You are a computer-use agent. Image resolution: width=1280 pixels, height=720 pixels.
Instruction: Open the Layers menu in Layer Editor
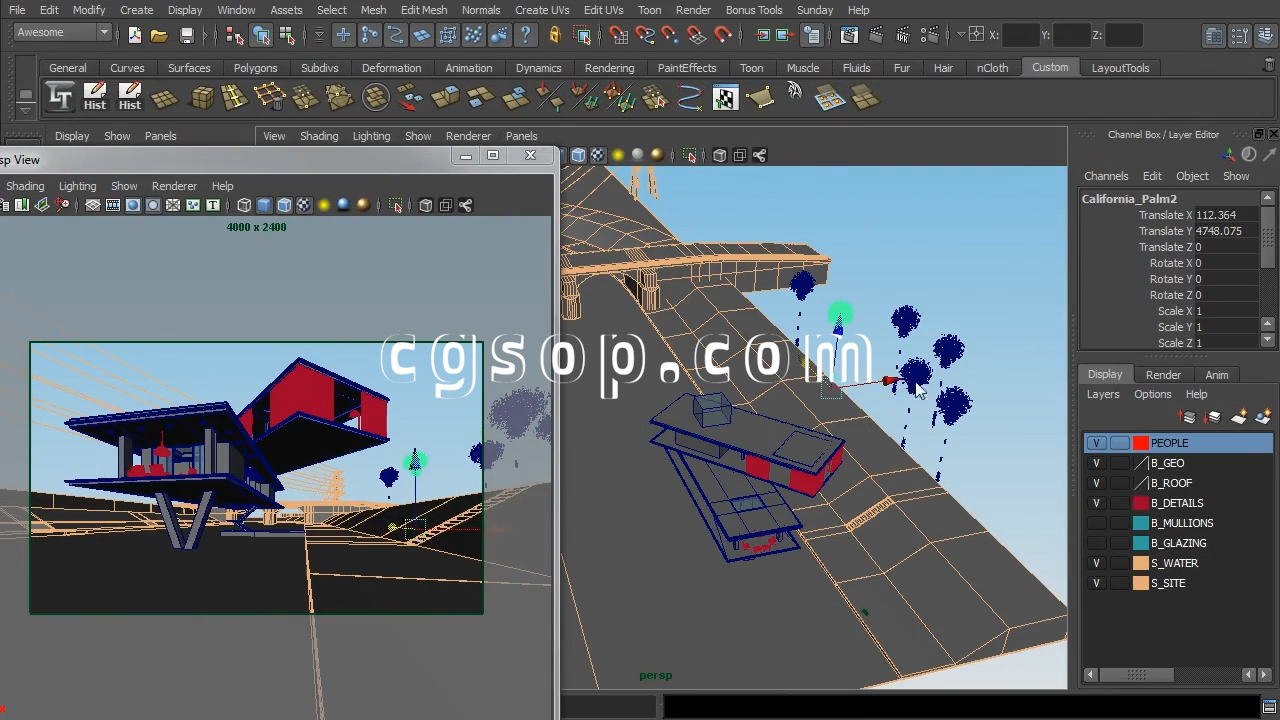click(1103, 394)
